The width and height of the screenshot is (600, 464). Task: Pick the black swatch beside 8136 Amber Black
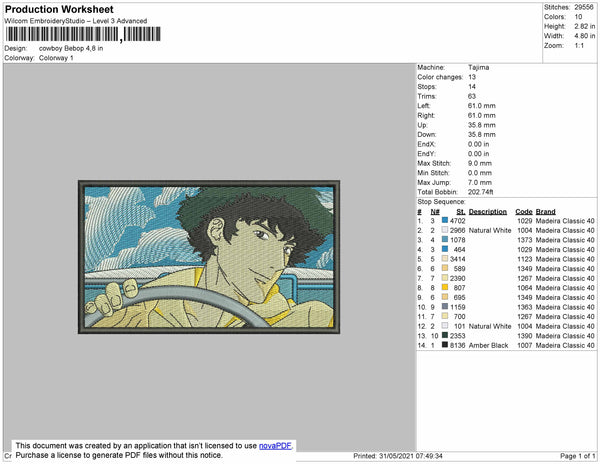click(x=445, y=345)
